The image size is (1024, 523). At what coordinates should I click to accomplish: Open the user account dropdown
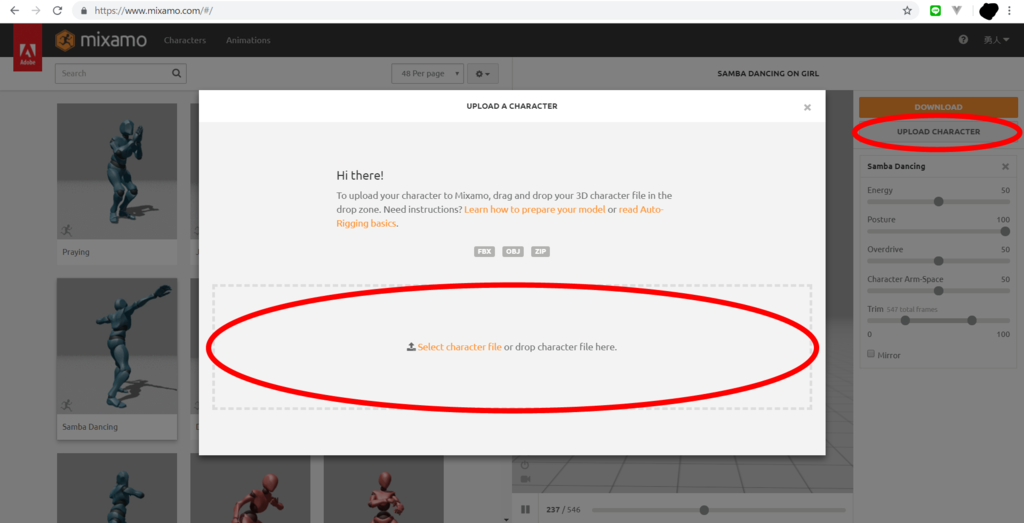(x=997, y=40)
